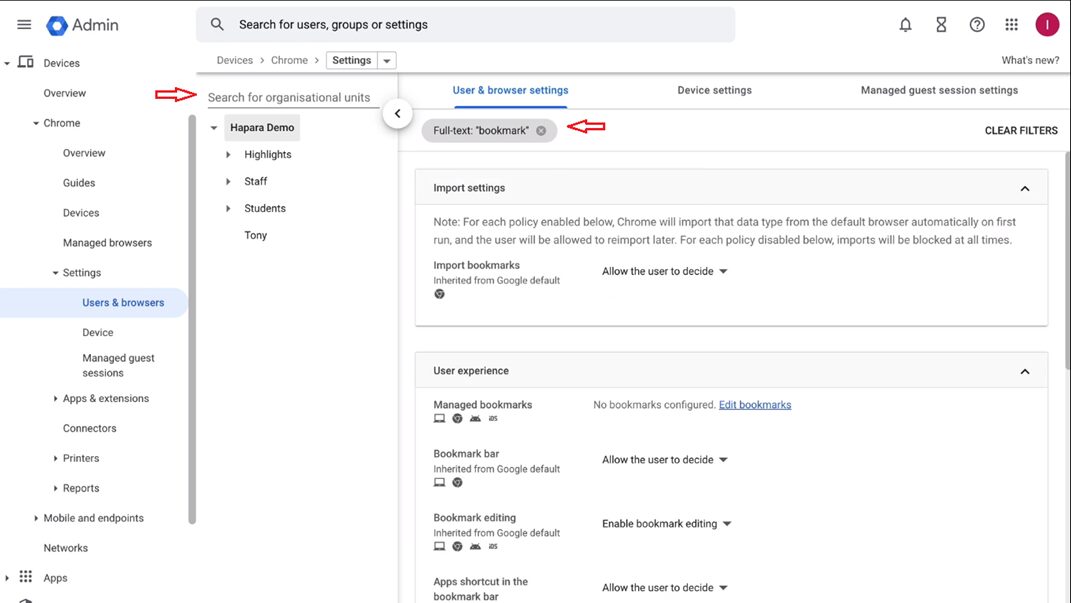The image size is (1071, 603).
Task: Open Guides in sidebar
Action: pos(79,183)
